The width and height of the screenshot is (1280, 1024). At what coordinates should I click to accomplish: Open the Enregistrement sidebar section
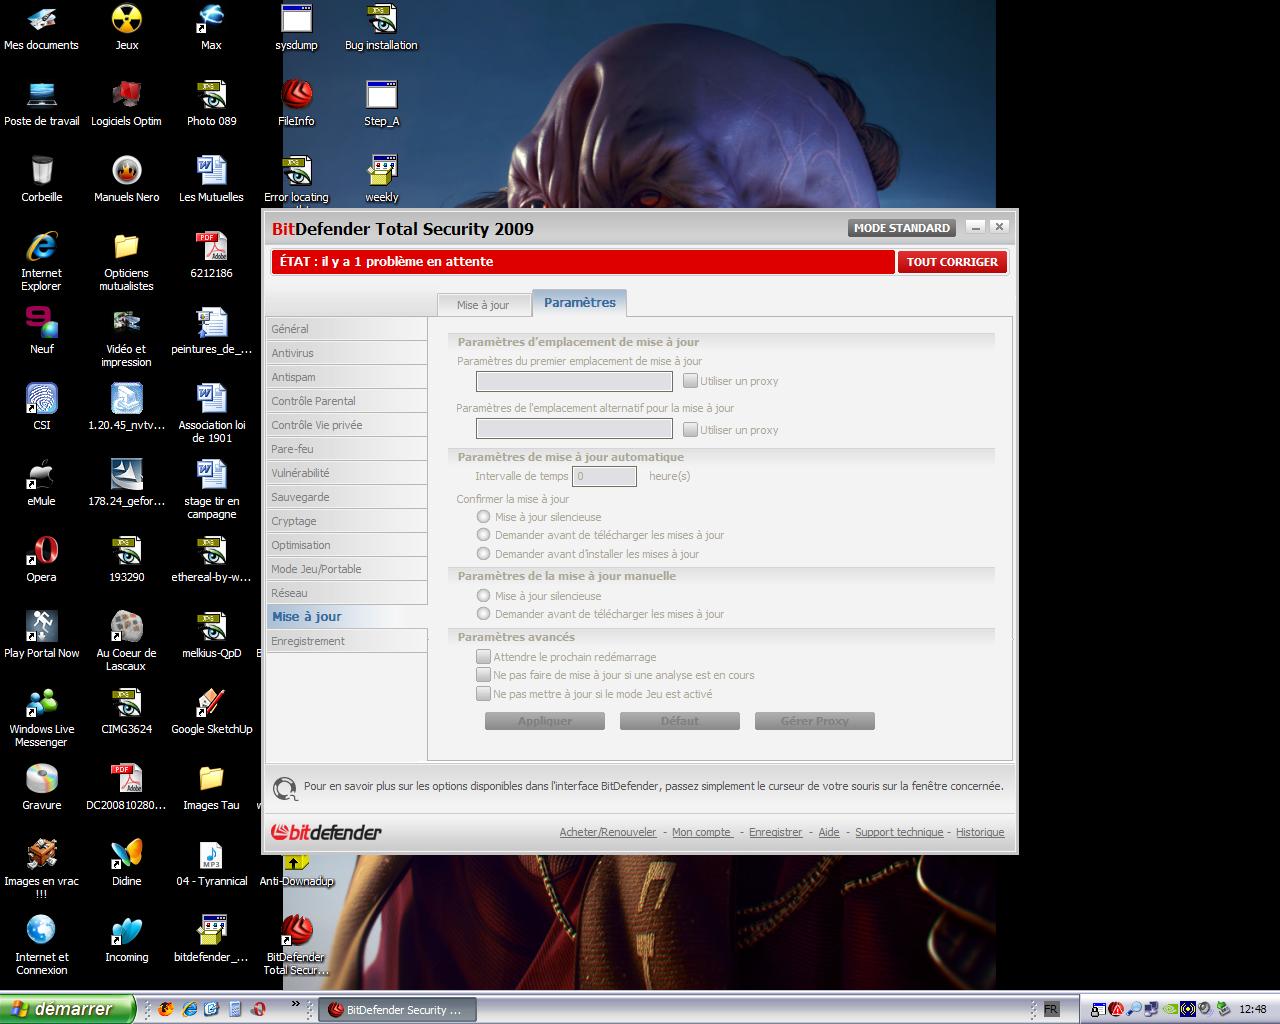(346, 641)
